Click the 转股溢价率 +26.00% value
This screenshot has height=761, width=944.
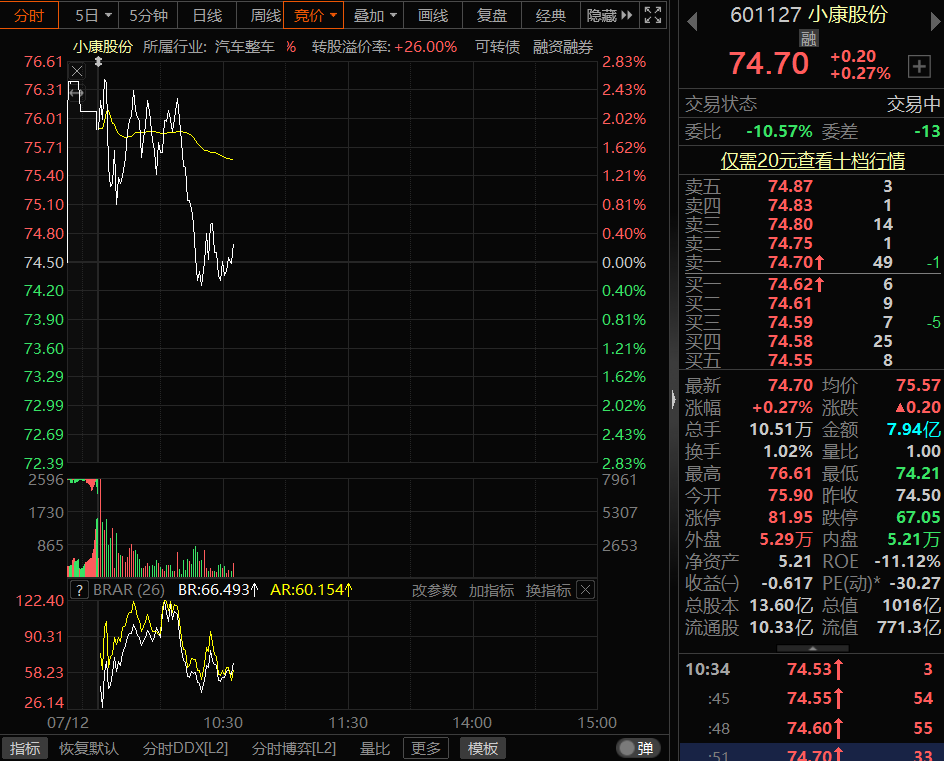[426, 47]
